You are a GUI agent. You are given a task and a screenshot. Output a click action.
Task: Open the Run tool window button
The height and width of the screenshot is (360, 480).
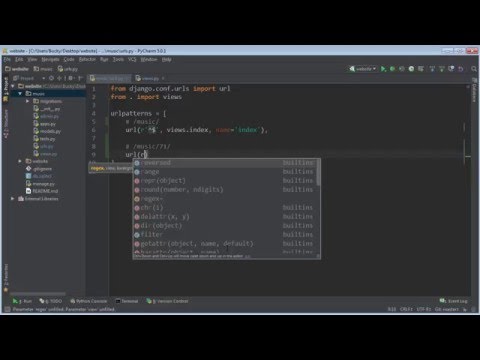click(22, 301)
